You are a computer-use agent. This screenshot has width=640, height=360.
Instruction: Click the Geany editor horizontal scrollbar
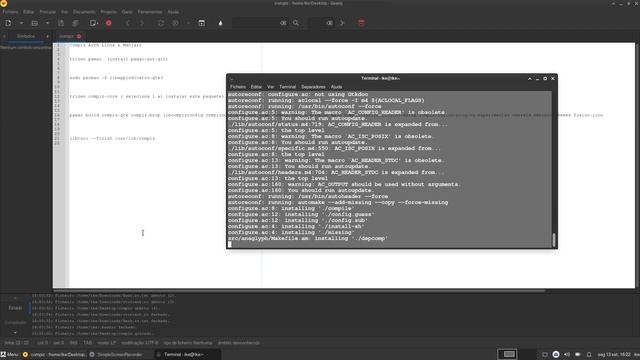[x=299, y=291]
